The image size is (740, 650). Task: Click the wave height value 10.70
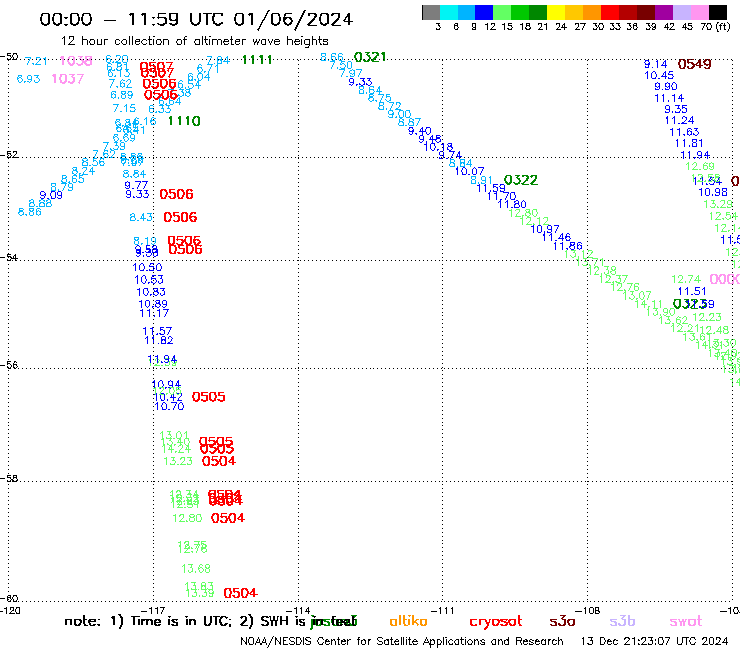[x=169, y=406]
